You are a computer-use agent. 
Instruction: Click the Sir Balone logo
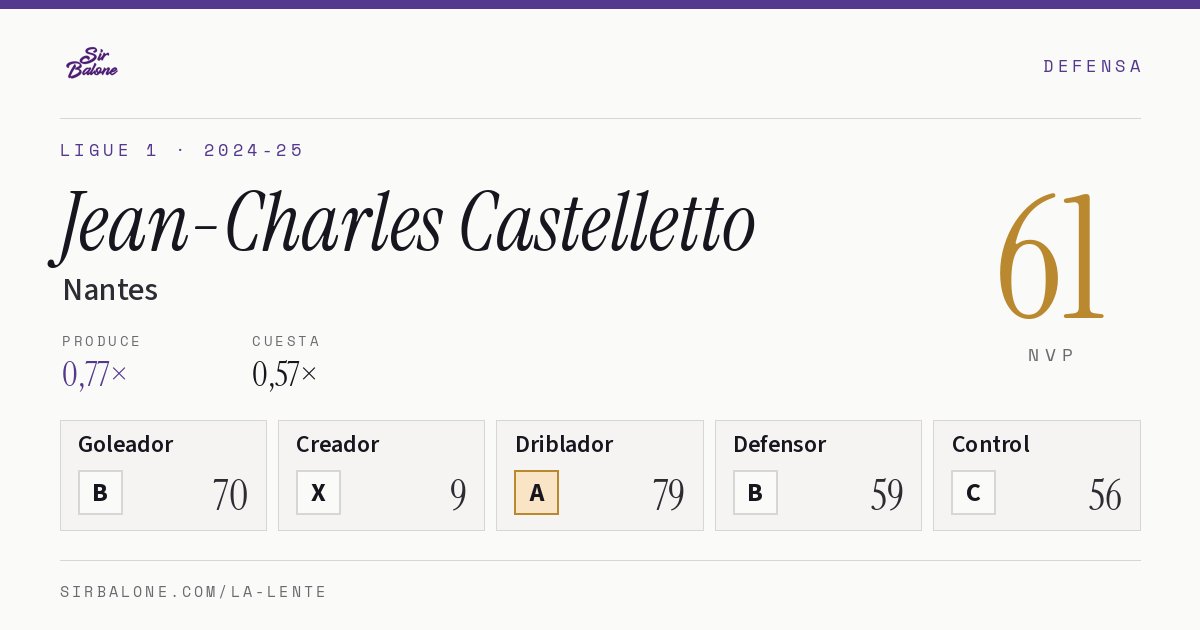point(92,63)
